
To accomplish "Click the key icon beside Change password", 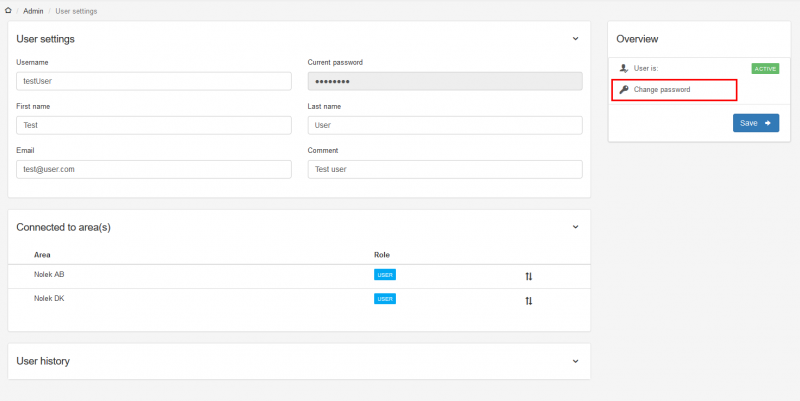I will [x=623, y=90].
